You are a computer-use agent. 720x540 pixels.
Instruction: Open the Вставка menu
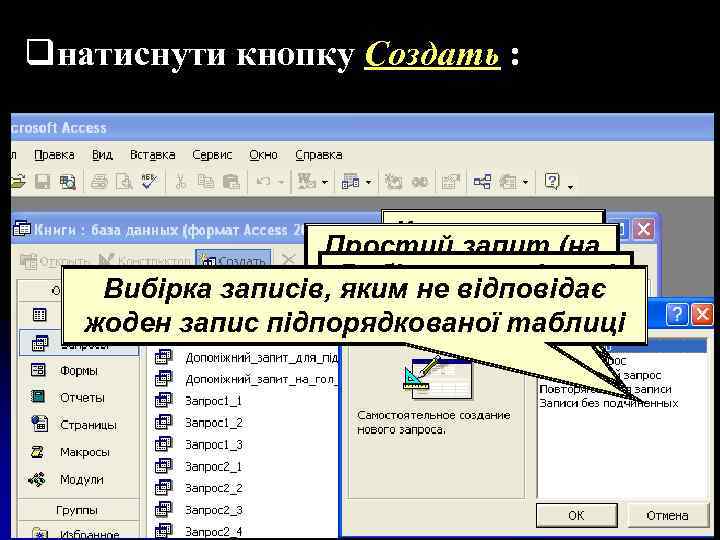(152, 155)
